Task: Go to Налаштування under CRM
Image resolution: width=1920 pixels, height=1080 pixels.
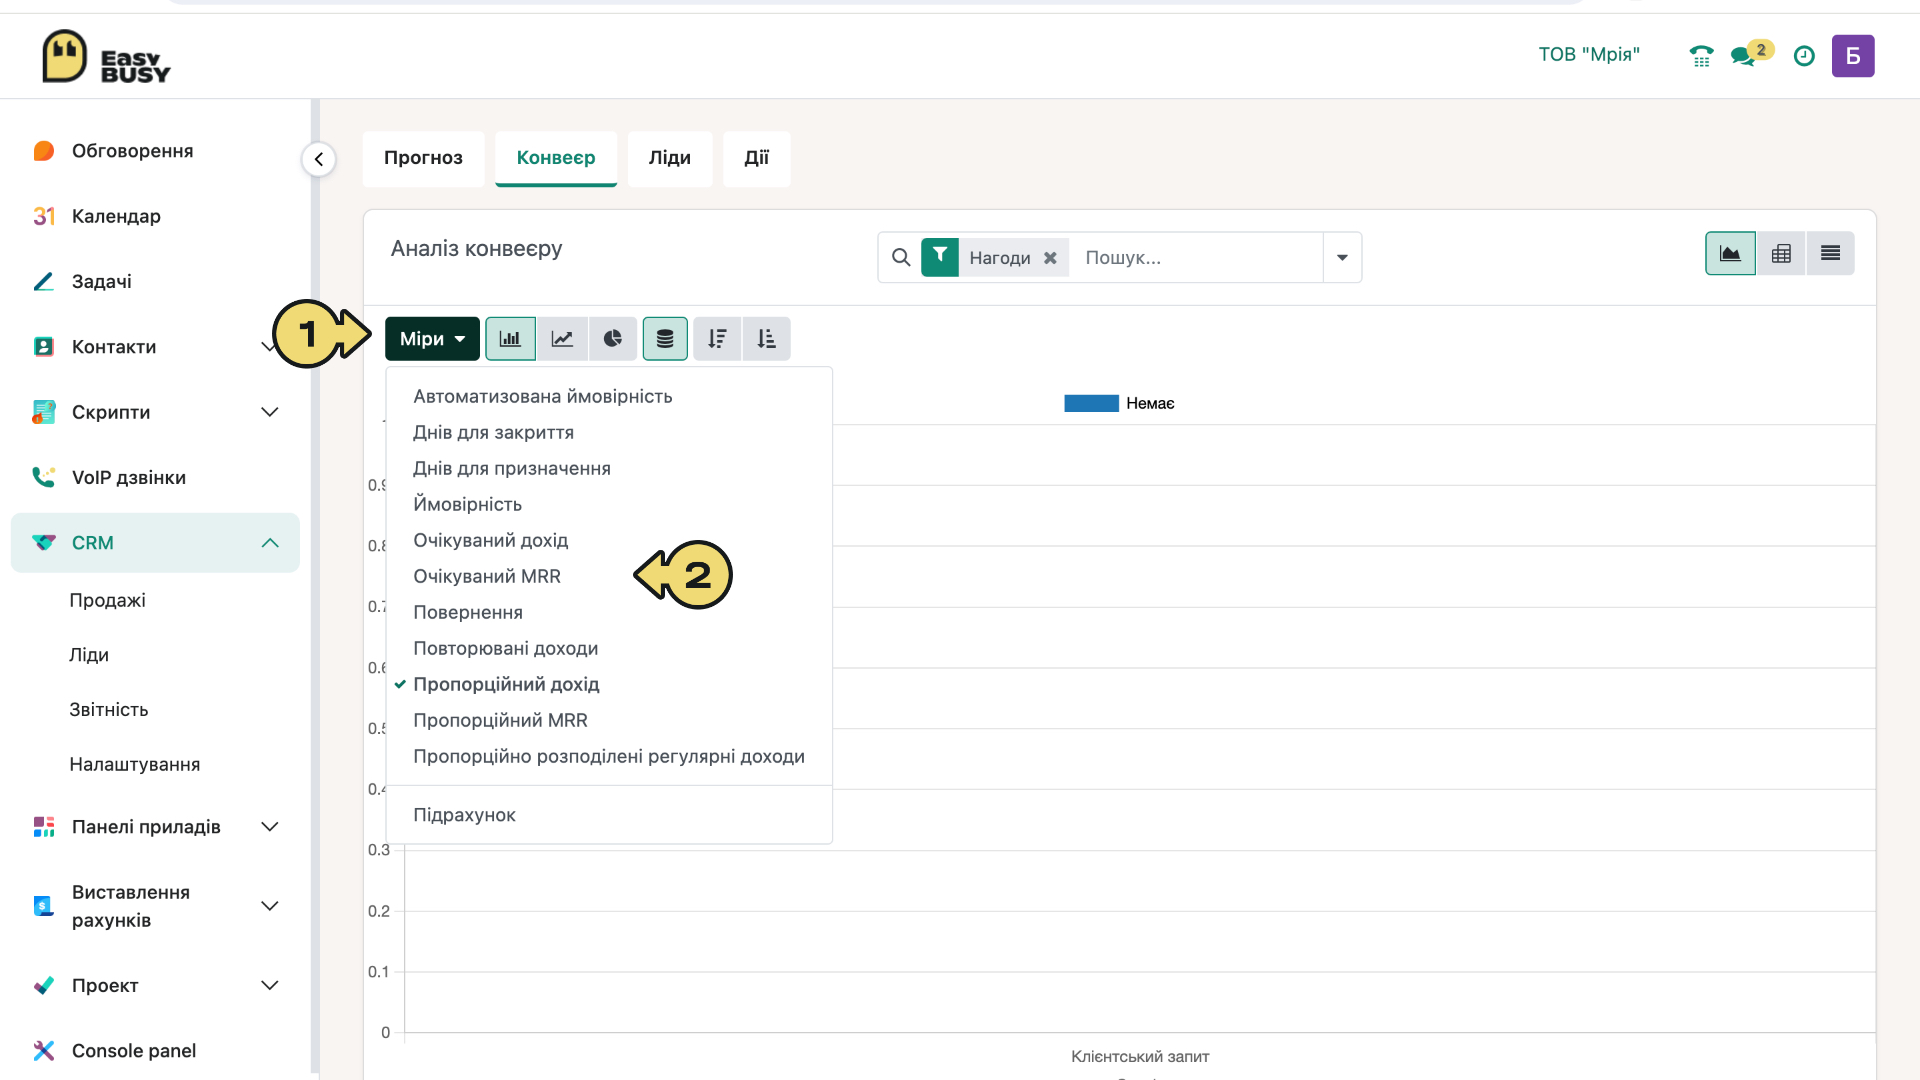Action: click(x=135, y=765)
